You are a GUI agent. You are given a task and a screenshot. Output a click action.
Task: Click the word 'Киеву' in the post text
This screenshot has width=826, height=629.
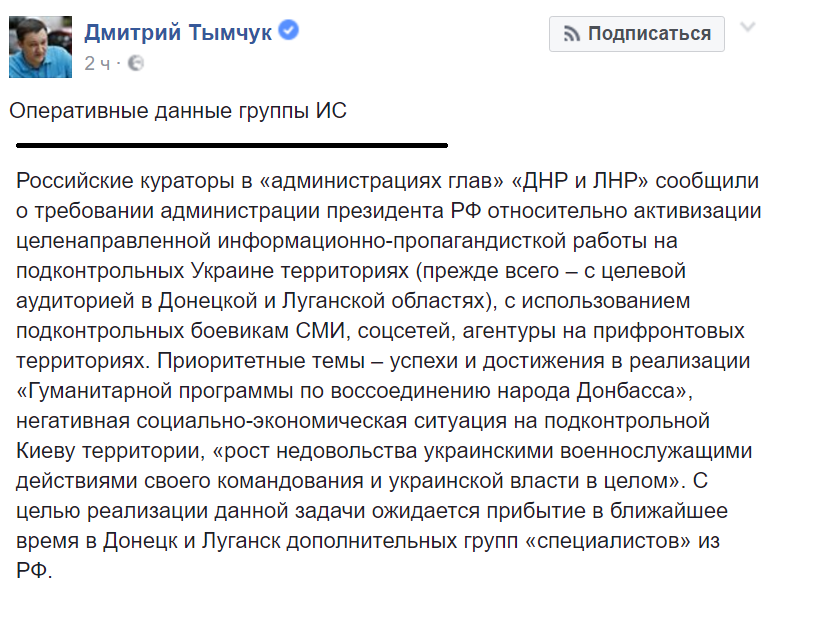pyautogui.click(x=46, y=451)
